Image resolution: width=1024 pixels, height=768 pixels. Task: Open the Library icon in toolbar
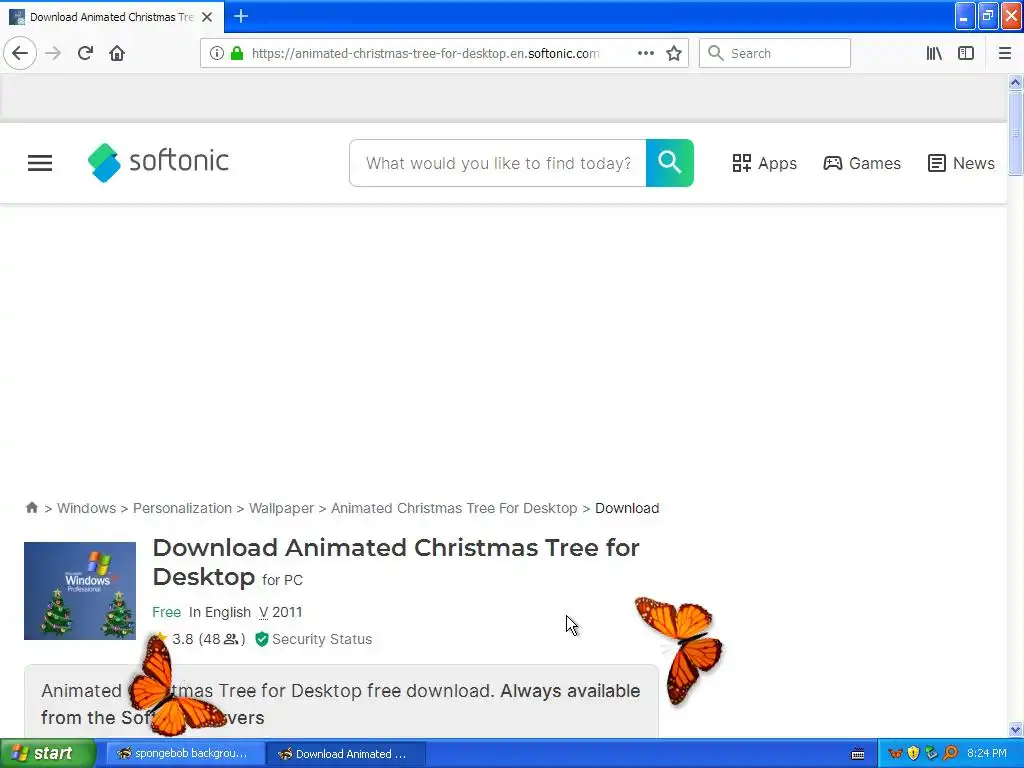click(934, 54)
